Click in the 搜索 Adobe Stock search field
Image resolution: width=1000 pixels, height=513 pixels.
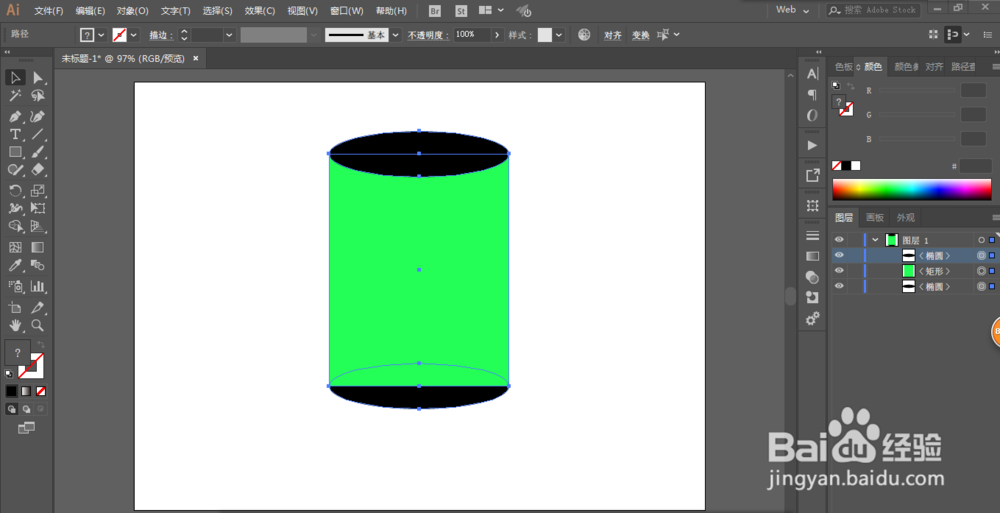872,10
